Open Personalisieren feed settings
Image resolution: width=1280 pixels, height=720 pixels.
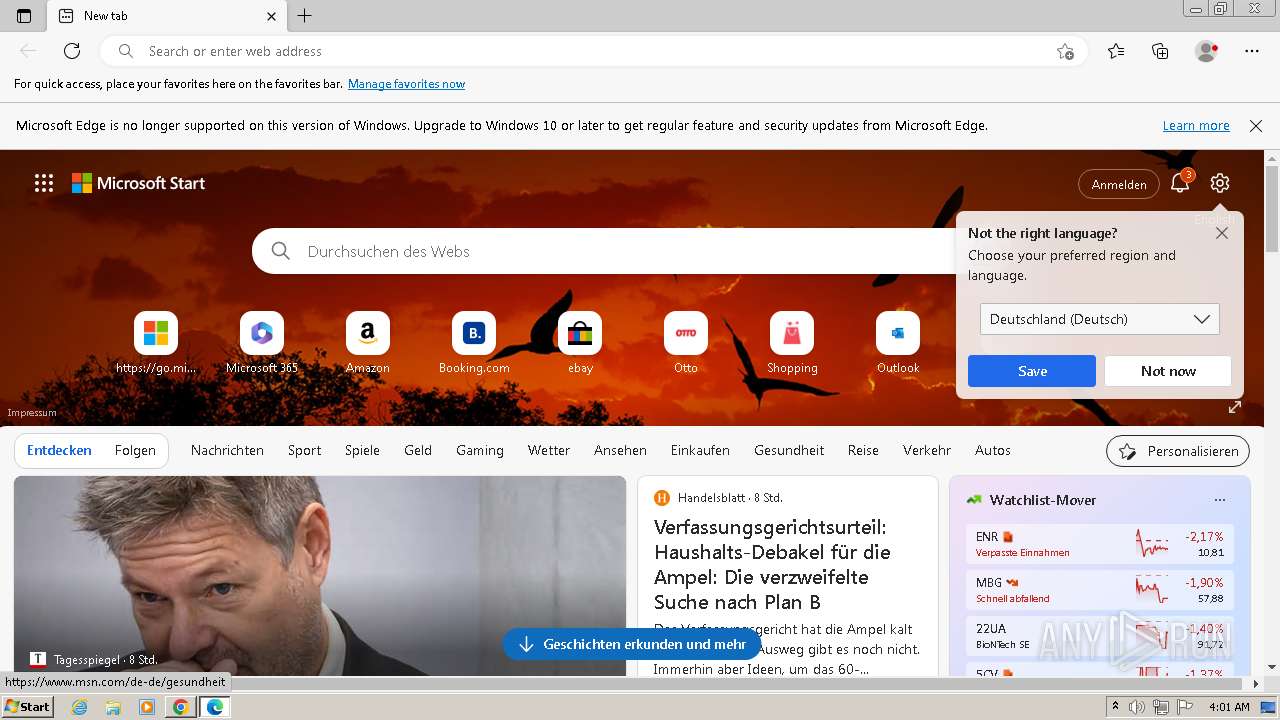point(1178,451)
